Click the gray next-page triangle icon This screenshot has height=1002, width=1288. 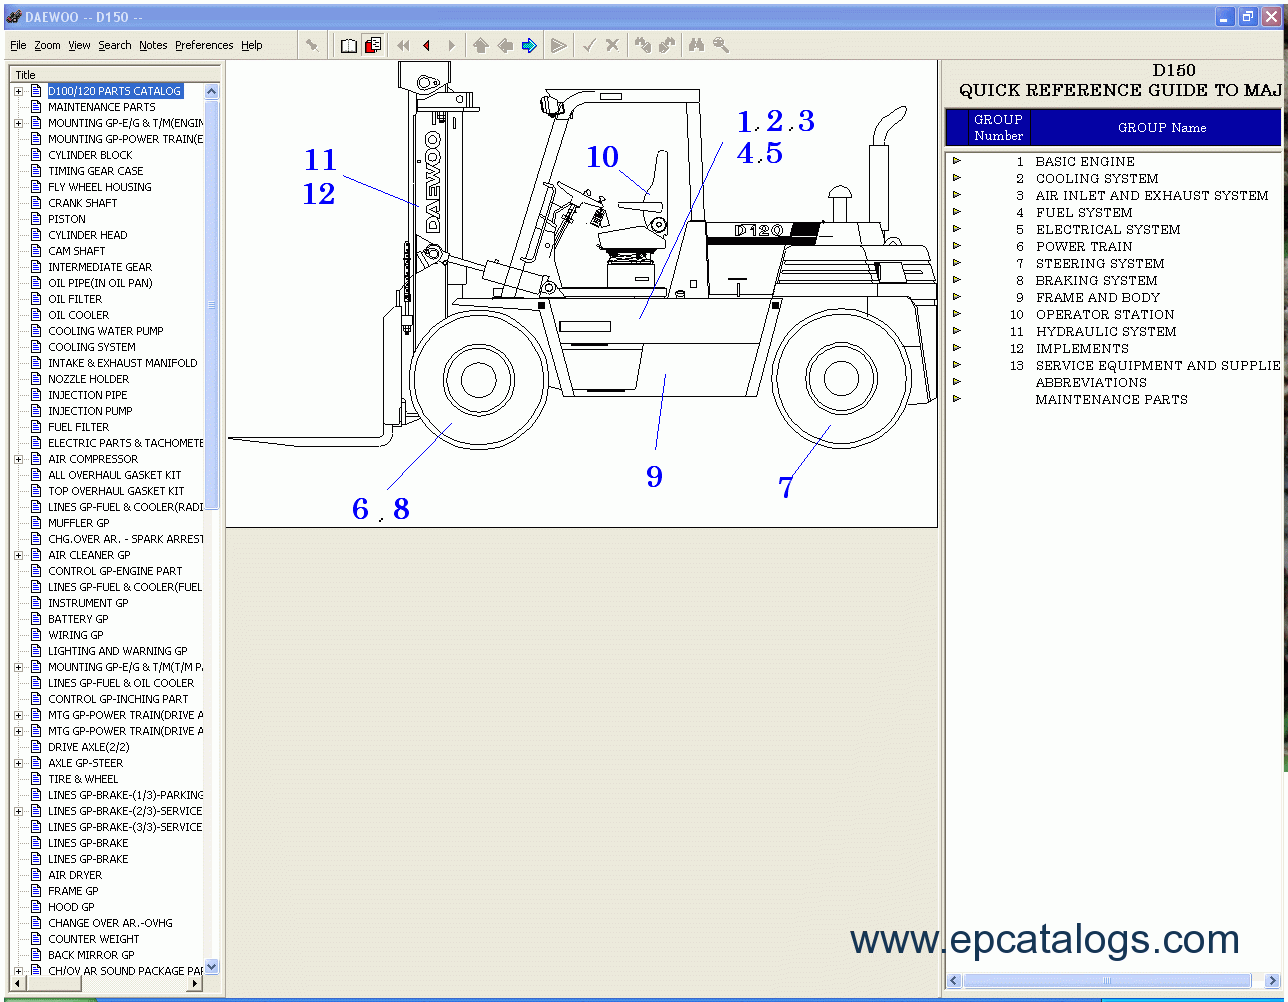(451, 45)
